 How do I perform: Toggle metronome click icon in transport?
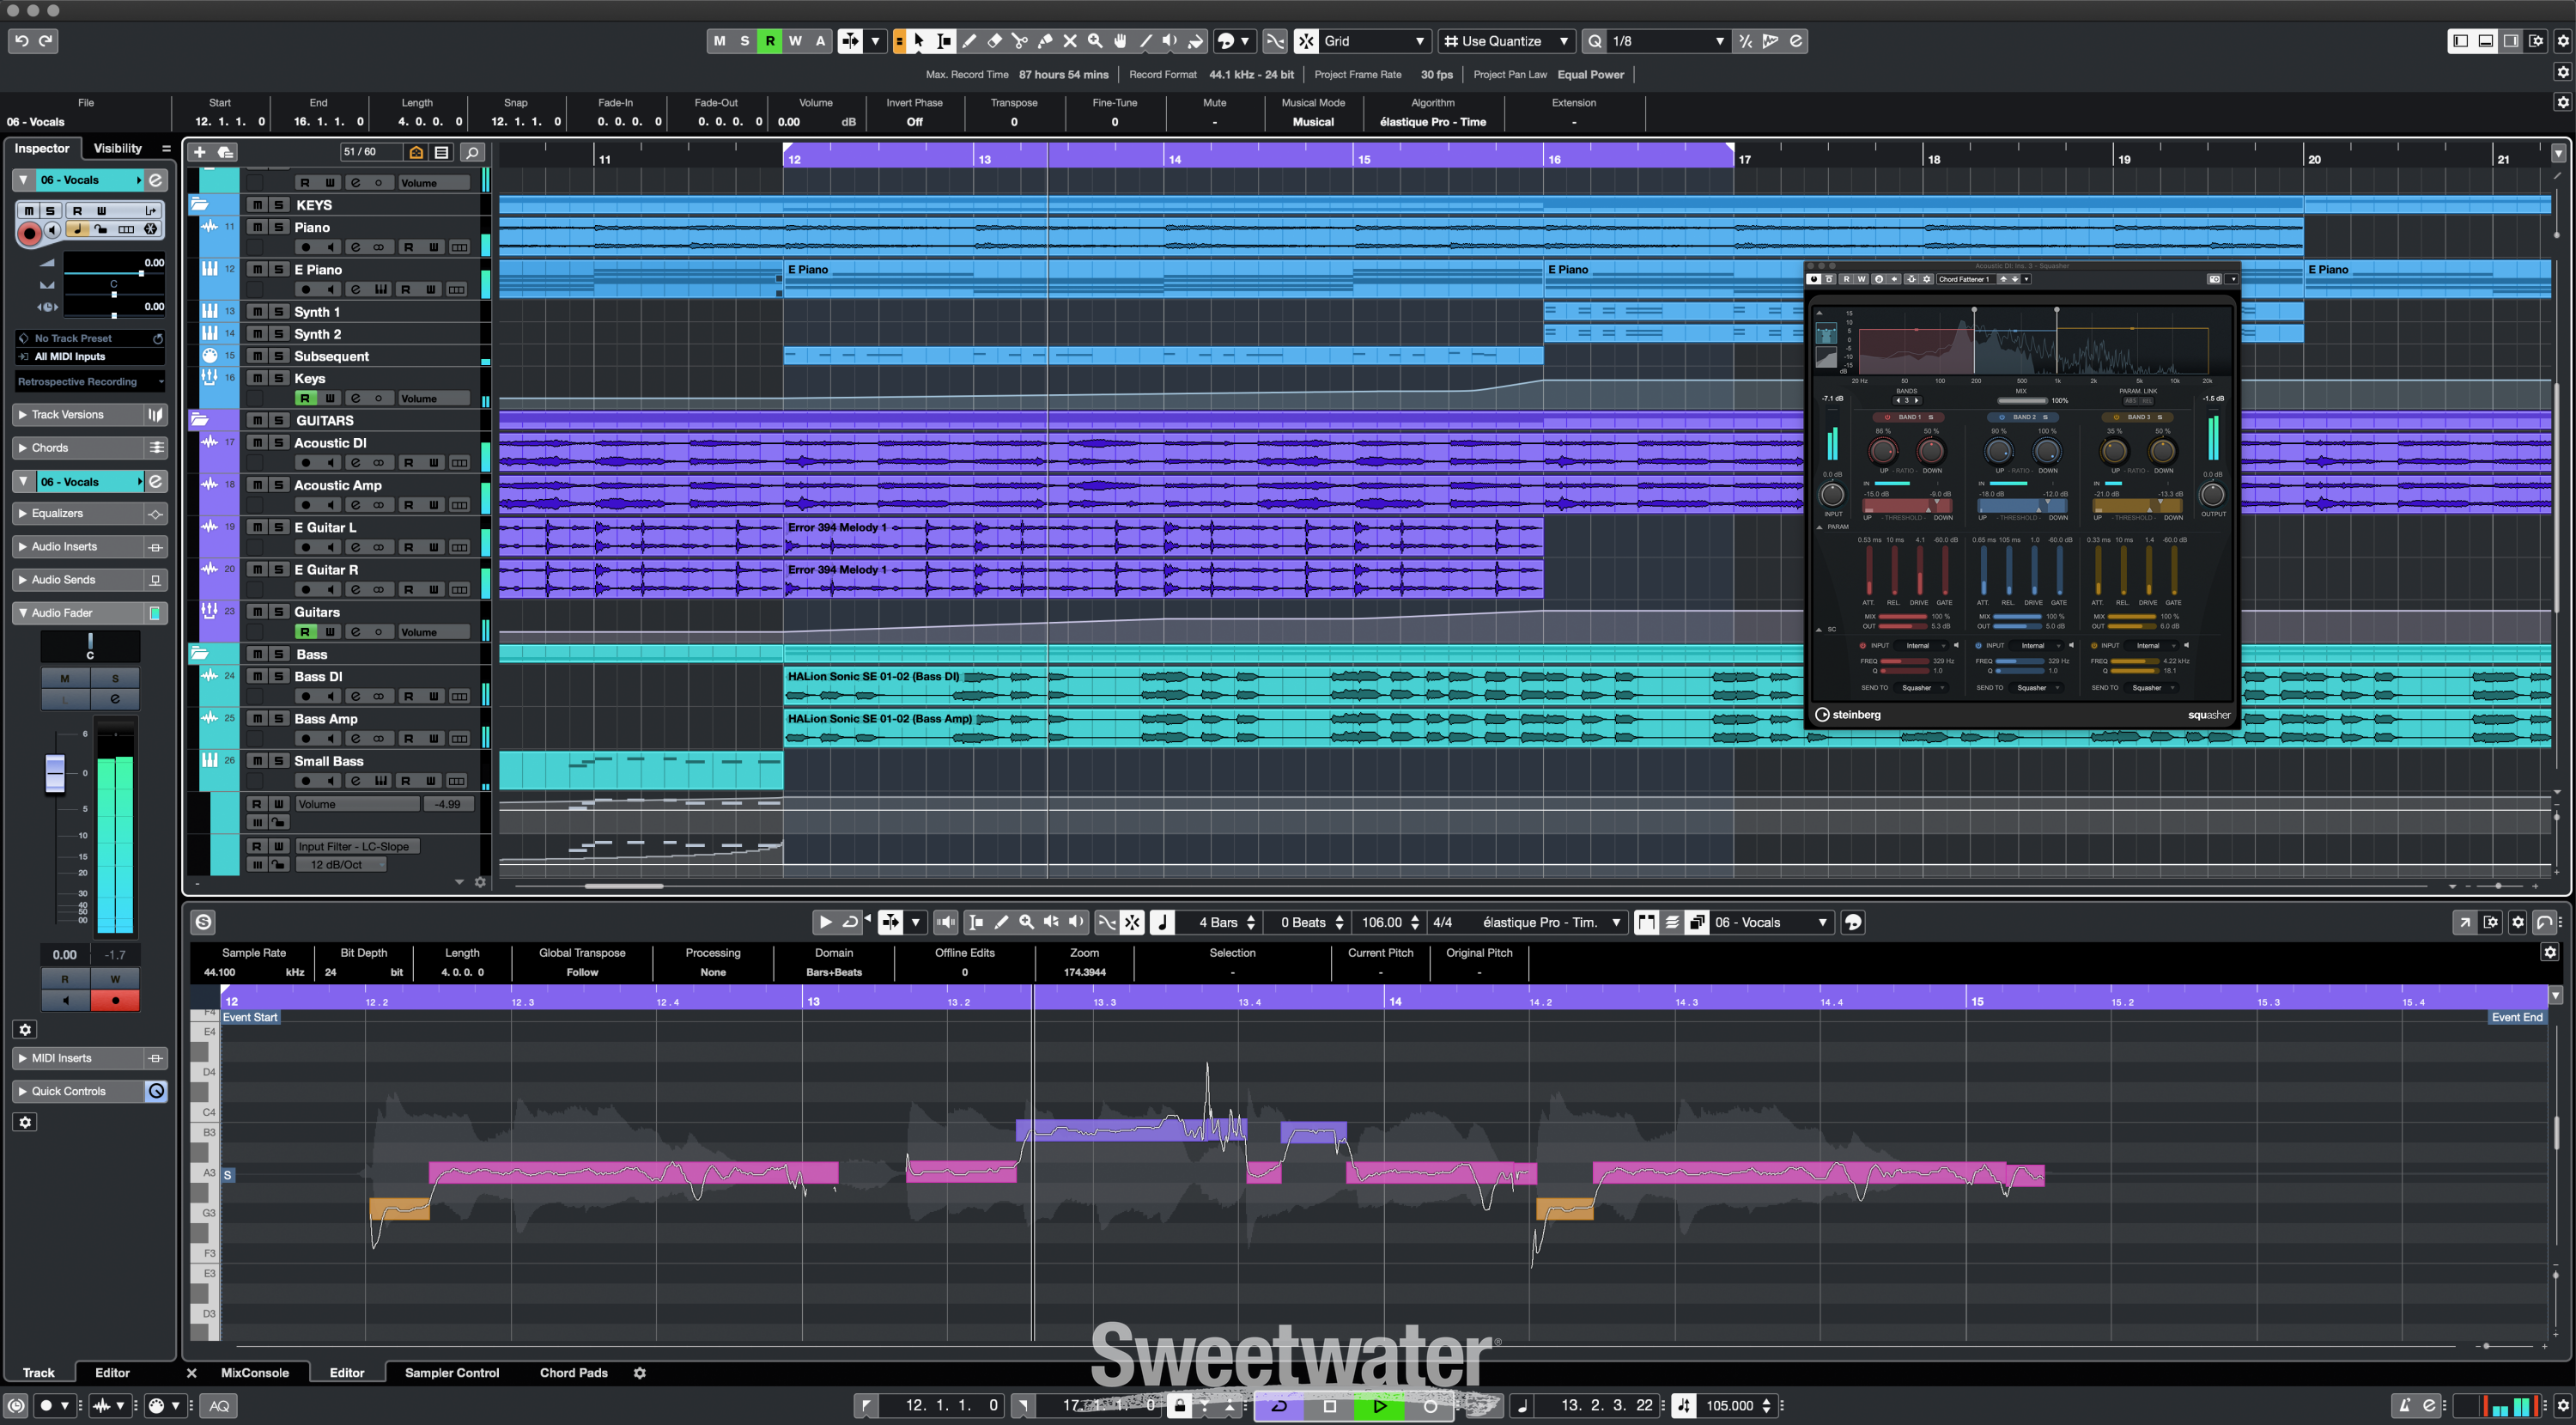[x=2404, y=1406]
